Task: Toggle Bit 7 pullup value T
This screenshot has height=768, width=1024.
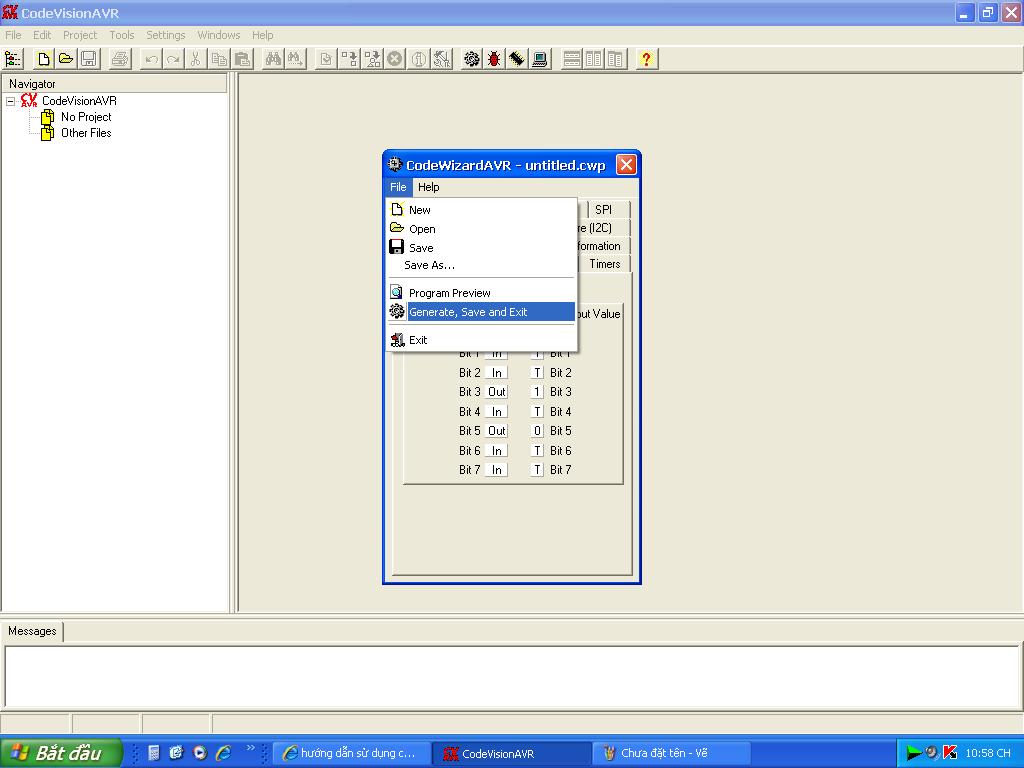Action: tap(537, 470)
